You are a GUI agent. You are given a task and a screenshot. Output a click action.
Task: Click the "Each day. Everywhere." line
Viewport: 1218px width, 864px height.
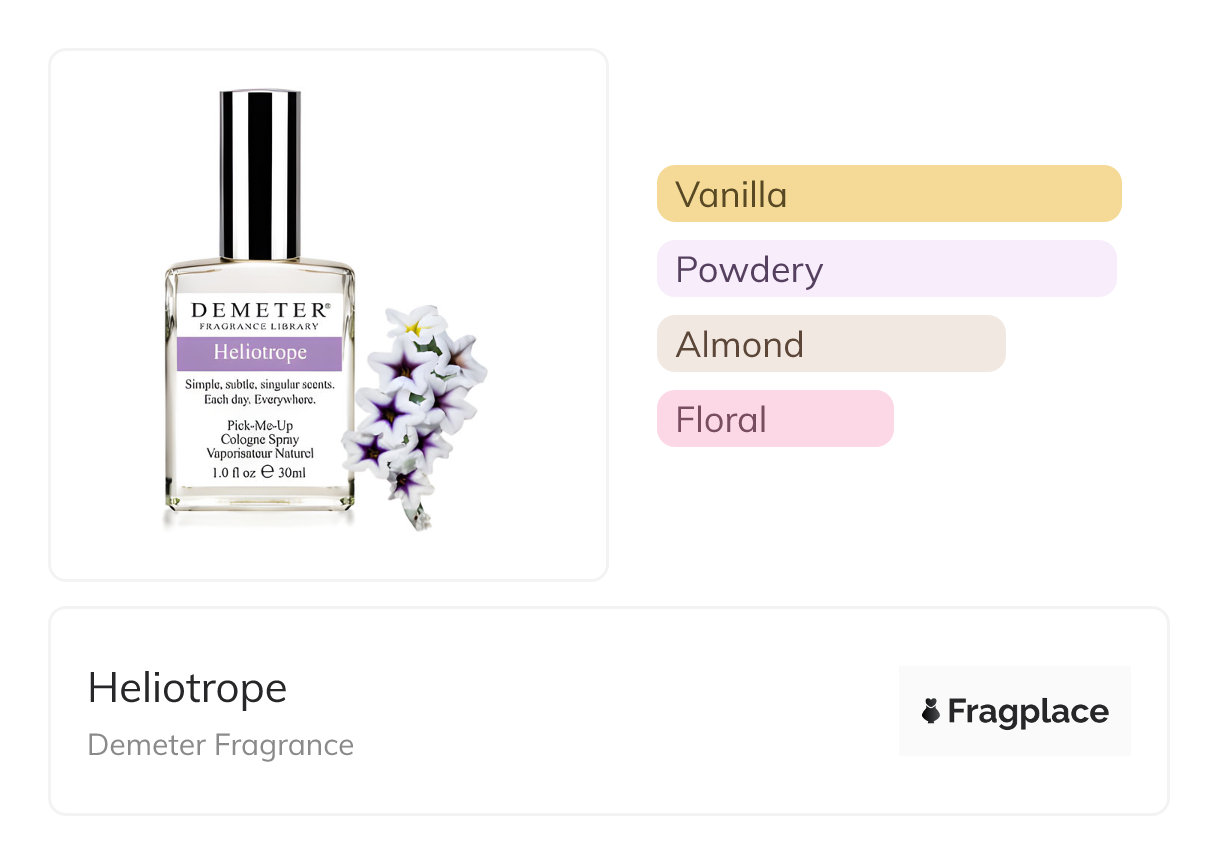(260, 400)
